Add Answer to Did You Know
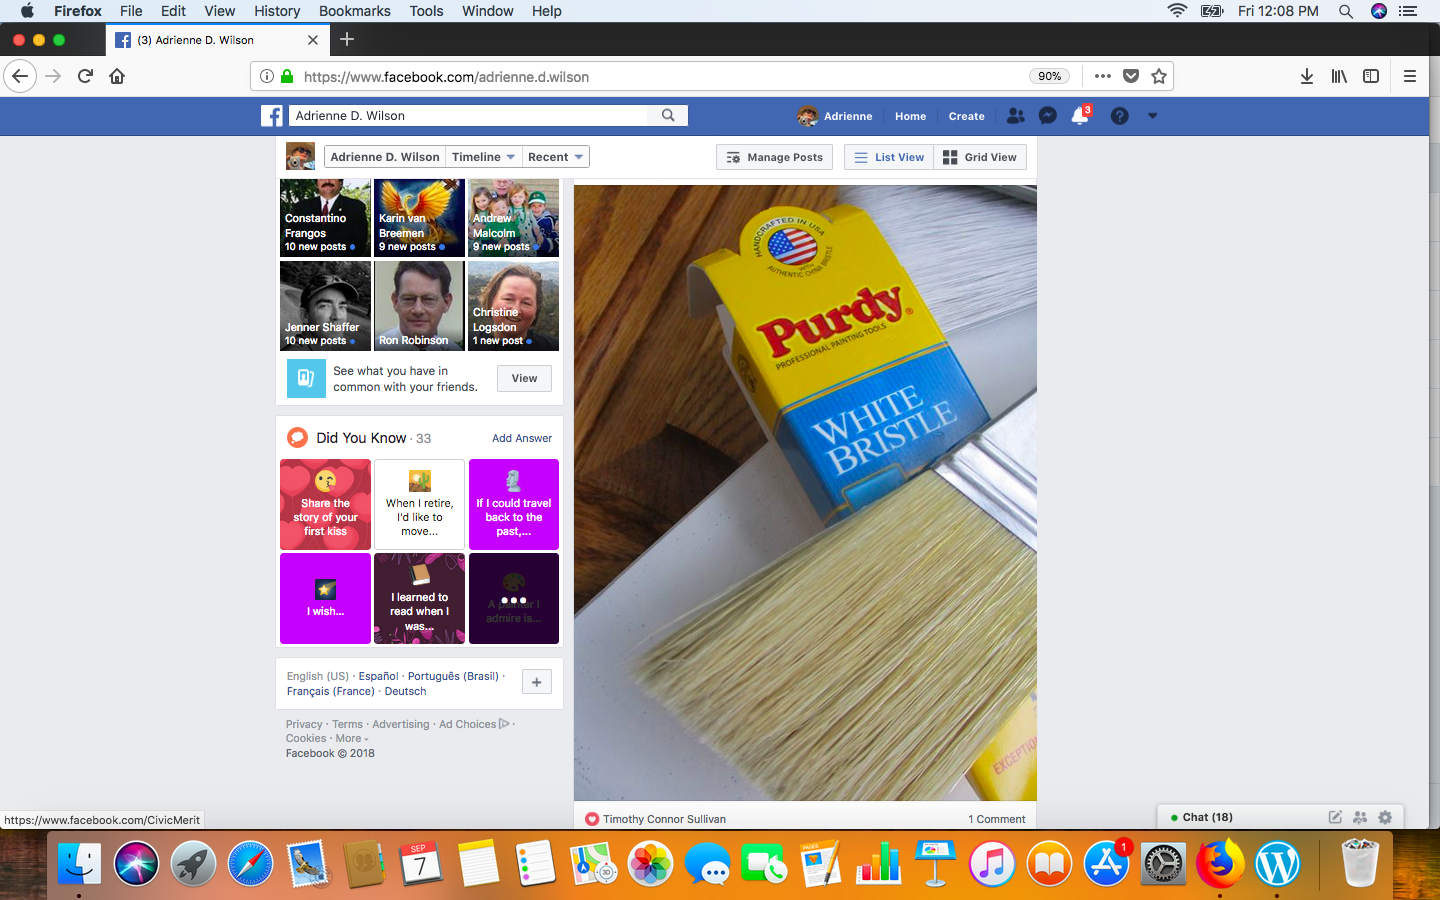 coord(521,438)
